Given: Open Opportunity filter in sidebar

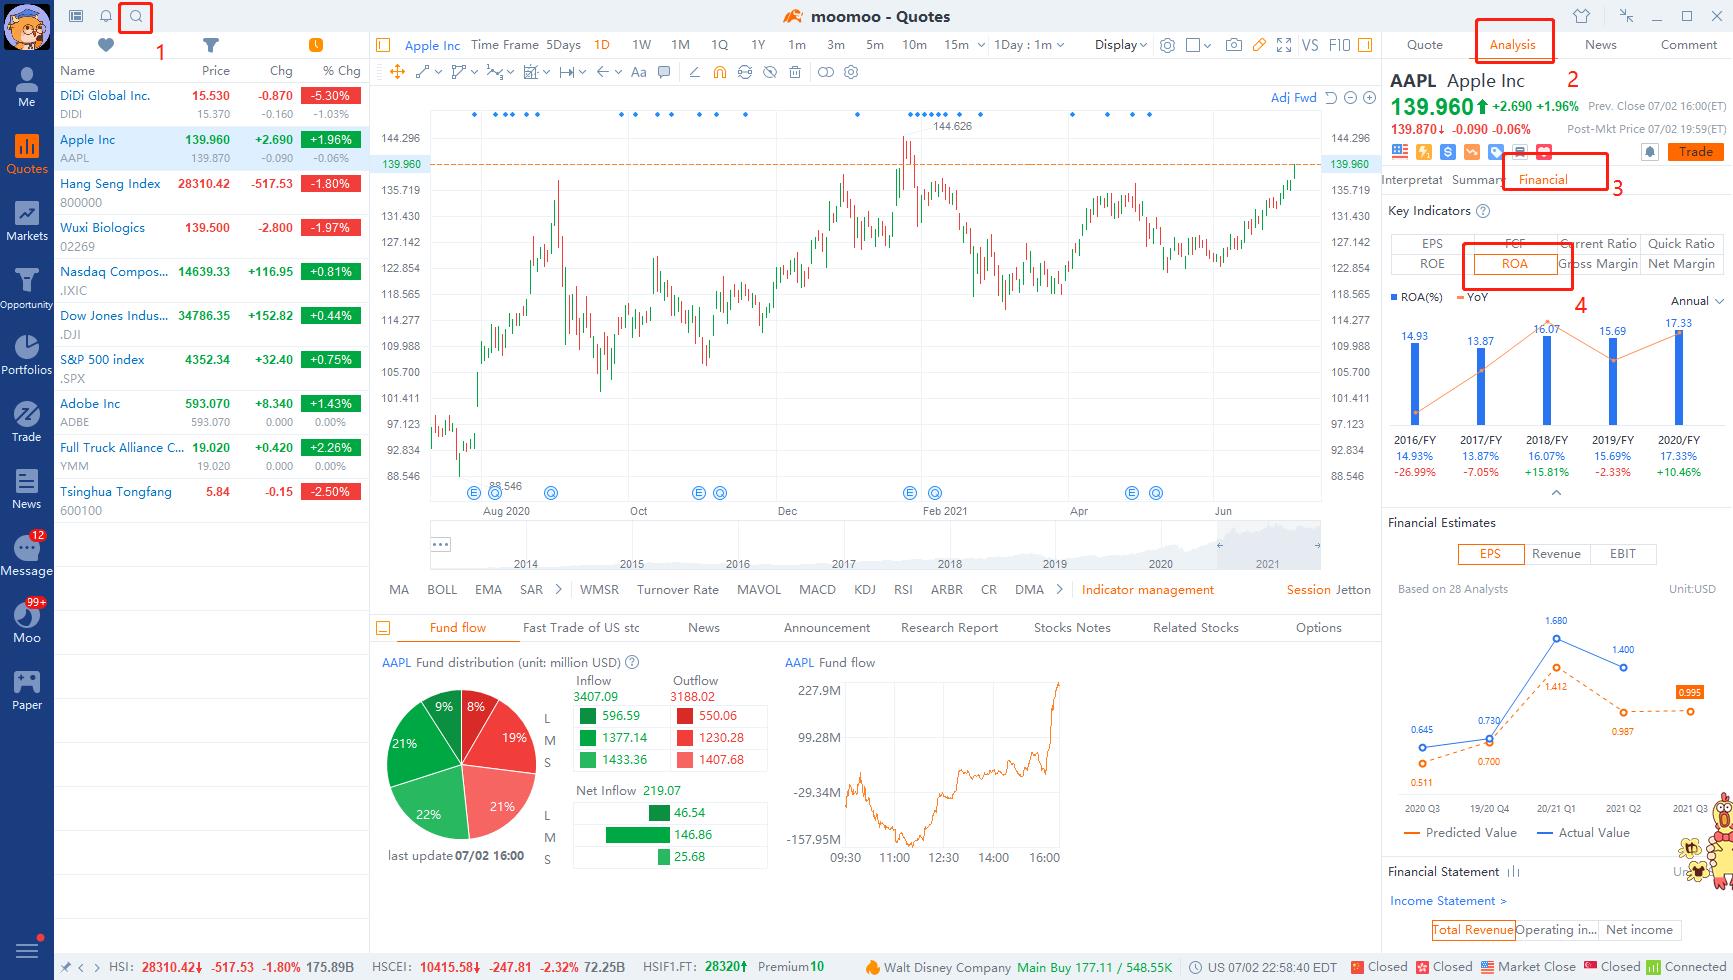Looking at the screenshot, I should coord(27,289).
